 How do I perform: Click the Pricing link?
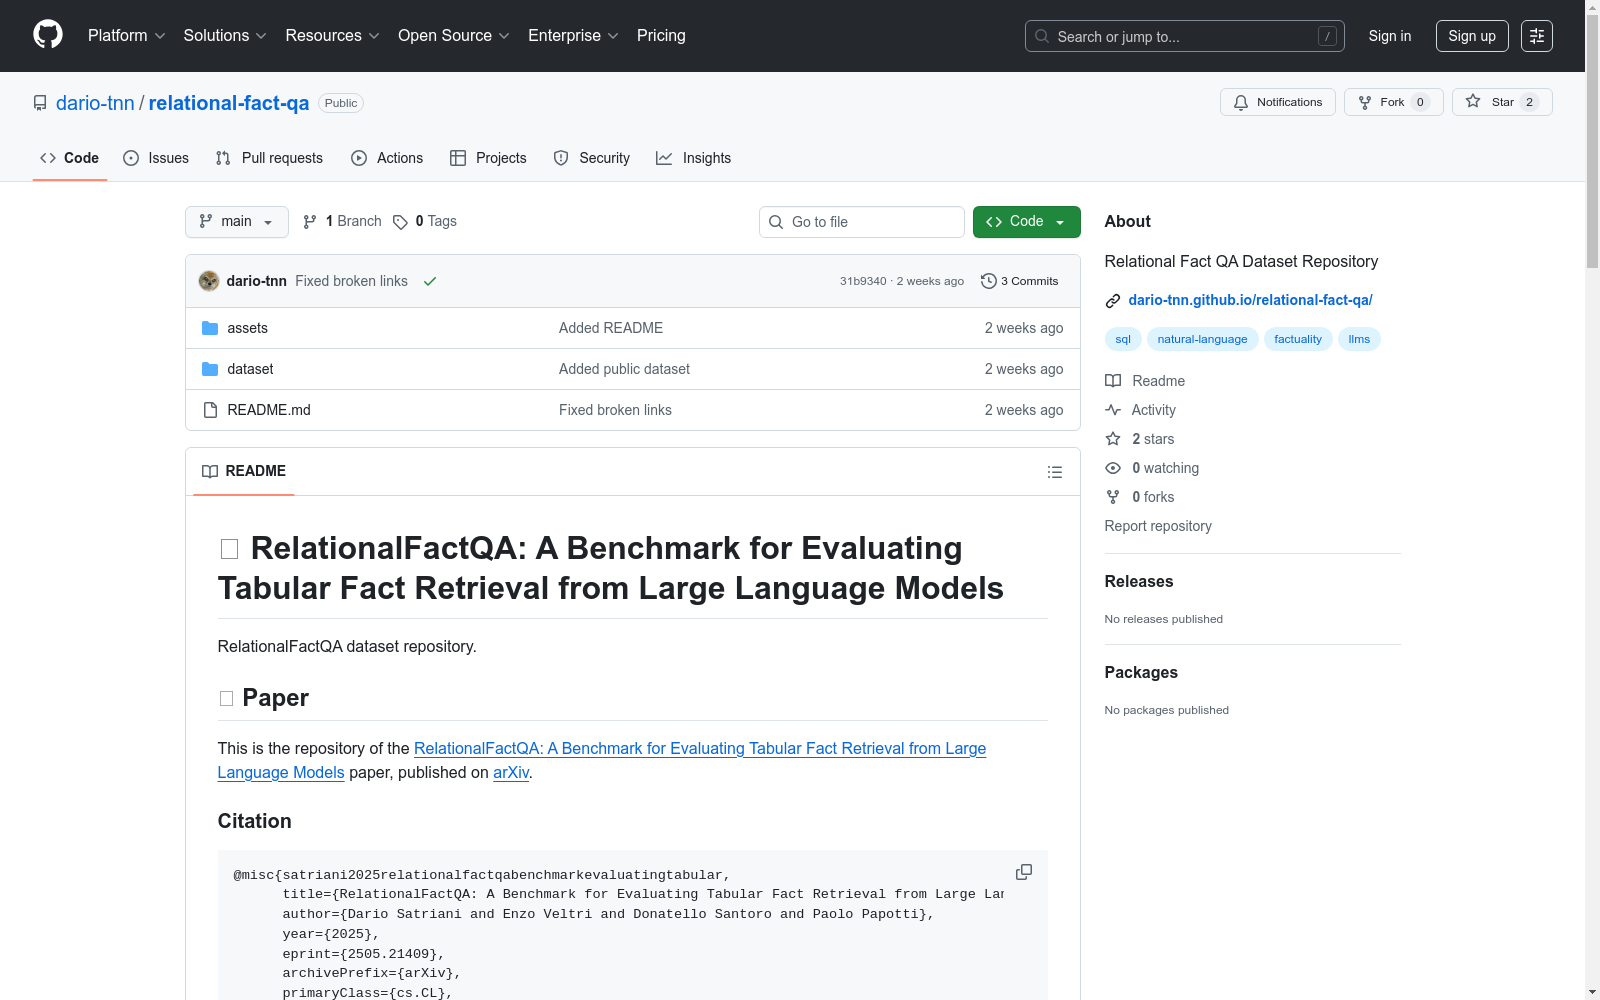[661, 36]
